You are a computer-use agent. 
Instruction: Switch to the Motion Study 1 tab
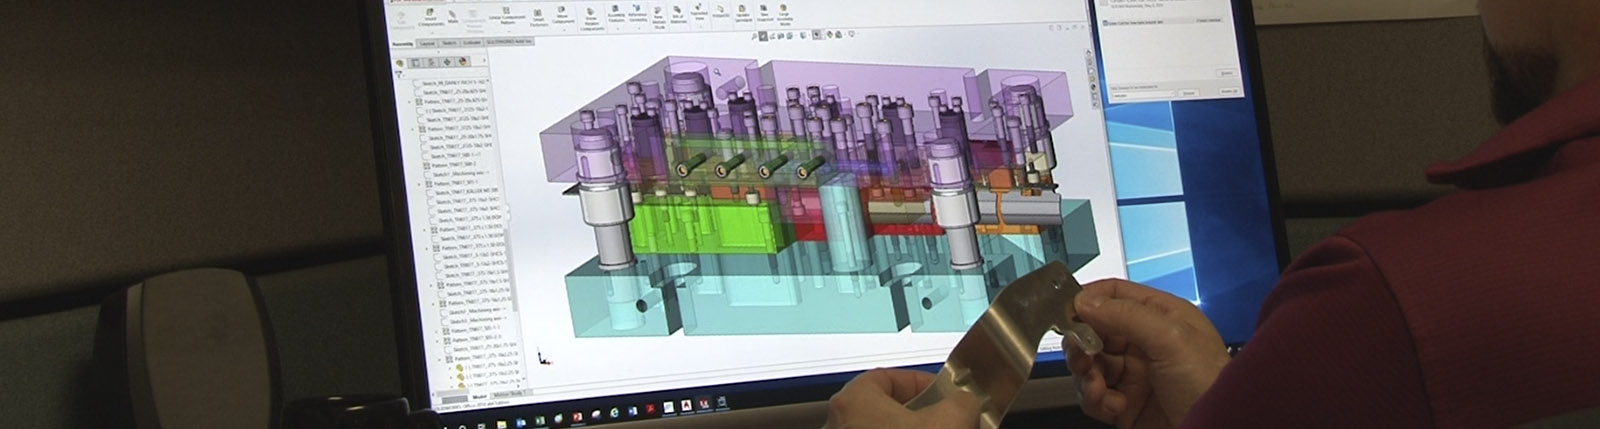coord(514,396)
